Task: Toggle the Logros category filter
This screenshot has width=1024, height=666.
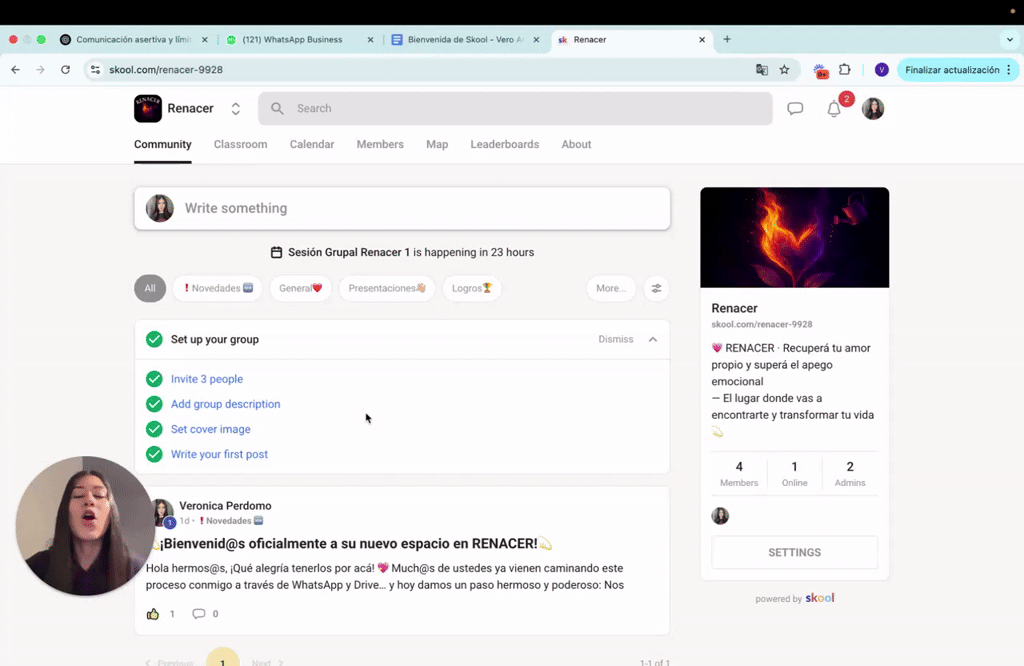Action: 471,288
